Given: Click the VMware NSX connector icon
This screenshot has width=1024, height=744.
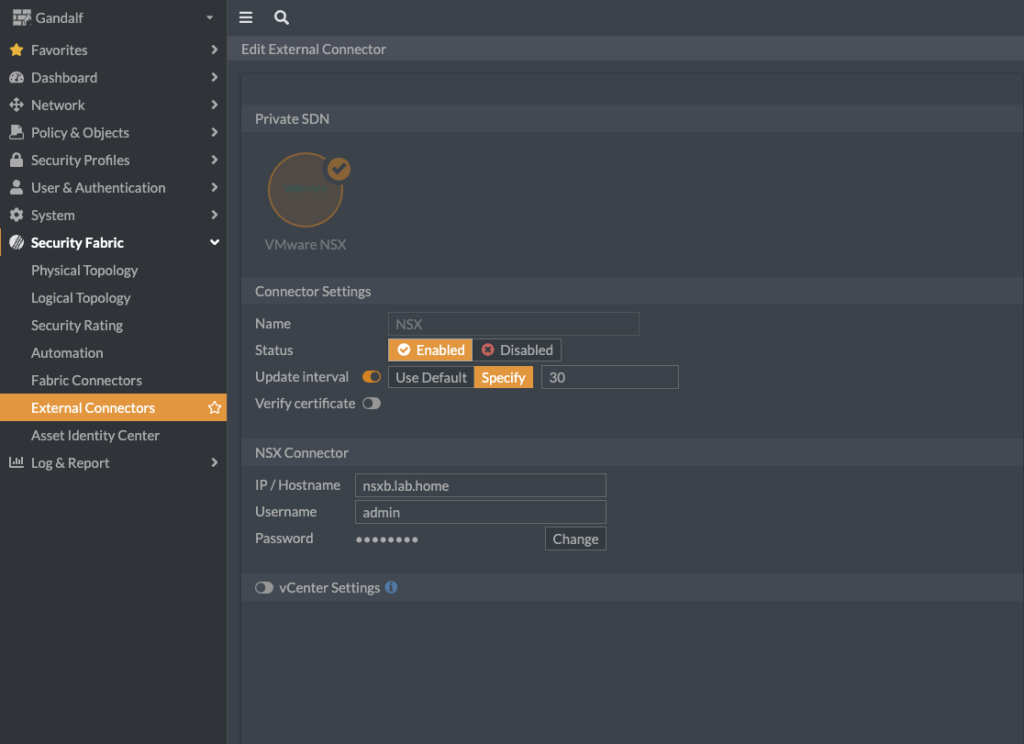Looking at the screenshot, I should 306,190.
